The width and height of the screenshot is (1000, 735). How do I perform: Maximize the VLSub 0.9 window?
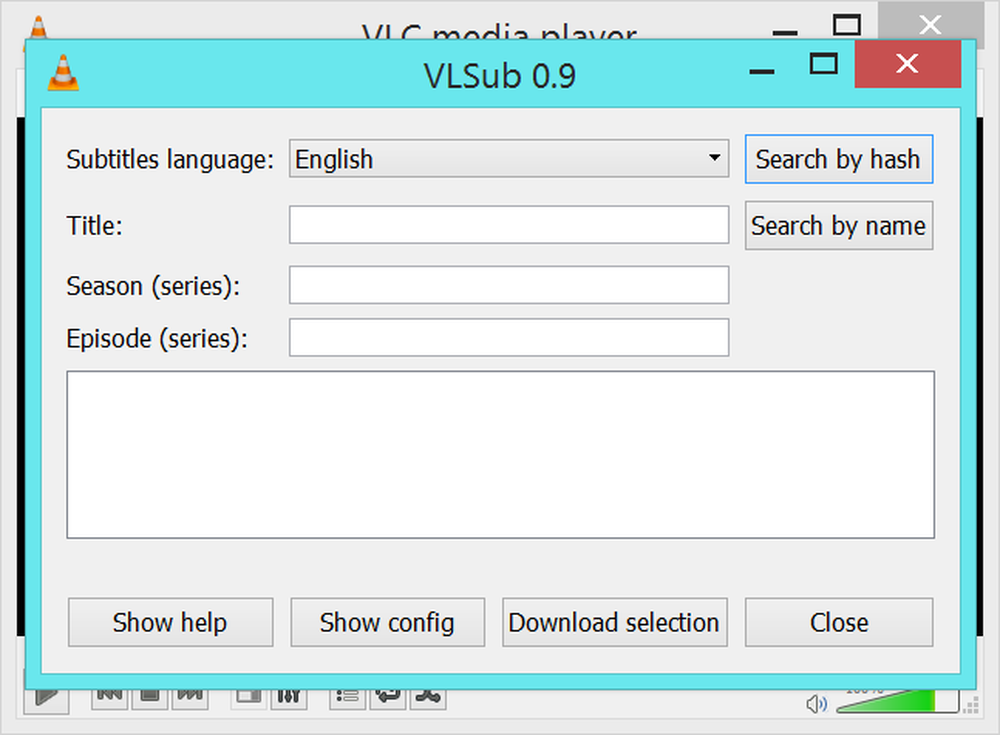pos(823,64)
